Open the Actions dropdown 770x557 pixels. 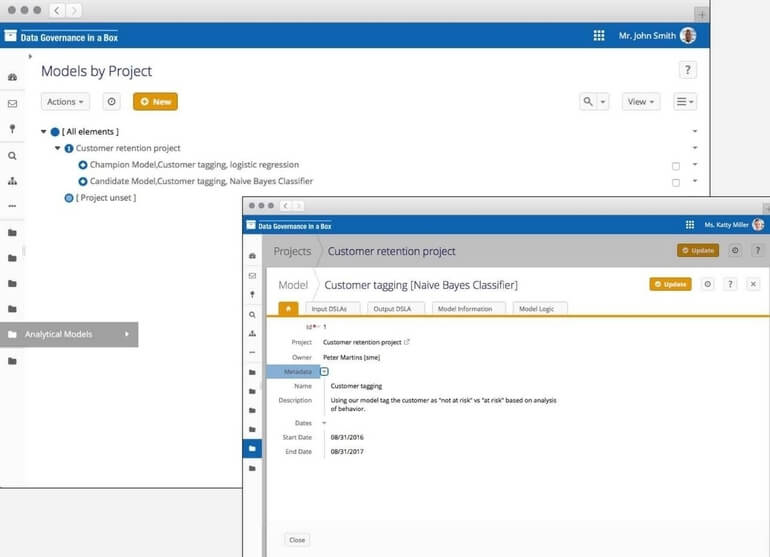[65, 102]
